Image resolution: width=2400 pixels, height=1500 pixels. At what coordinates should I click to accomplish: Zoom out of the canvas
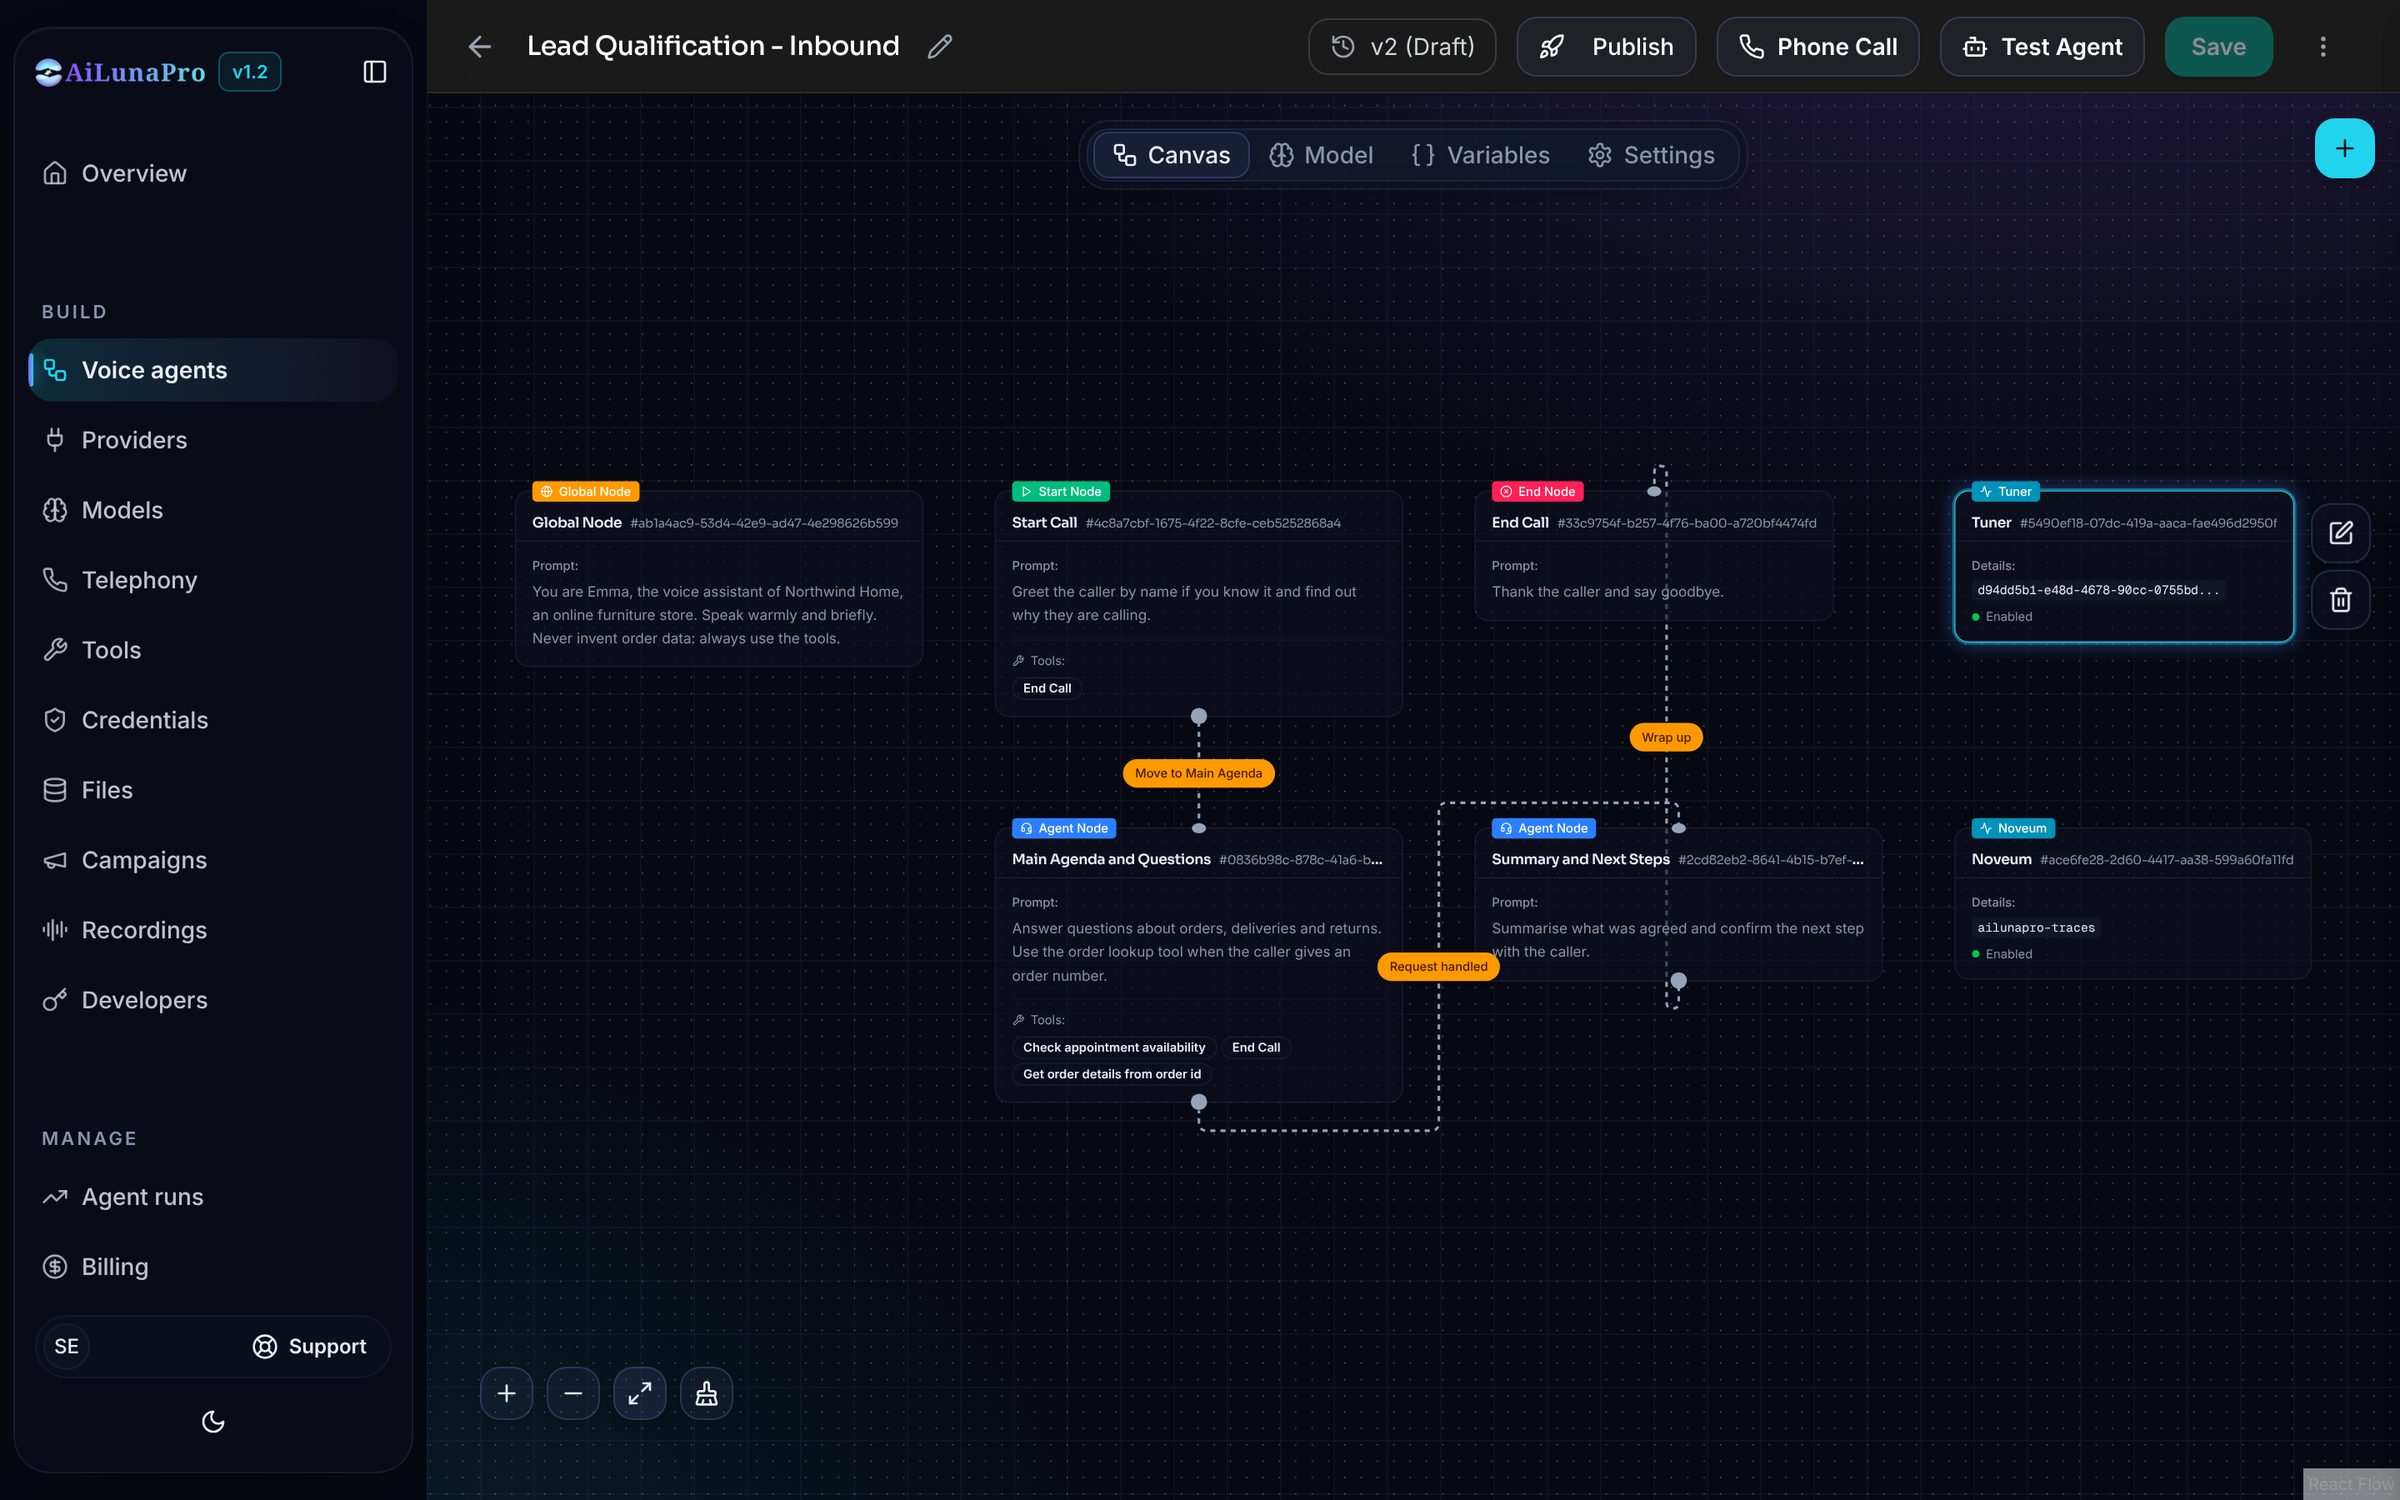(573, 1393)
